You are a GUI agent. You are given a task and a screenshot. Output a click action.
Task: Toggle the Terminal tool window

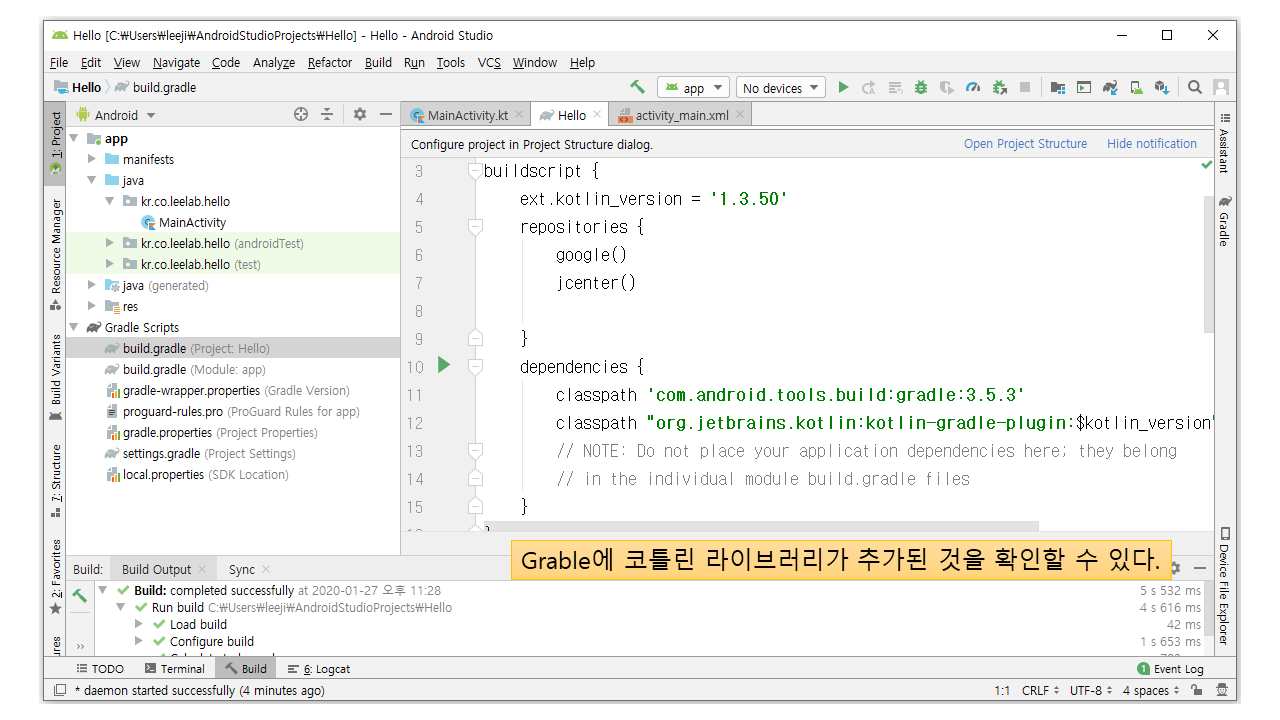[174, 669]
